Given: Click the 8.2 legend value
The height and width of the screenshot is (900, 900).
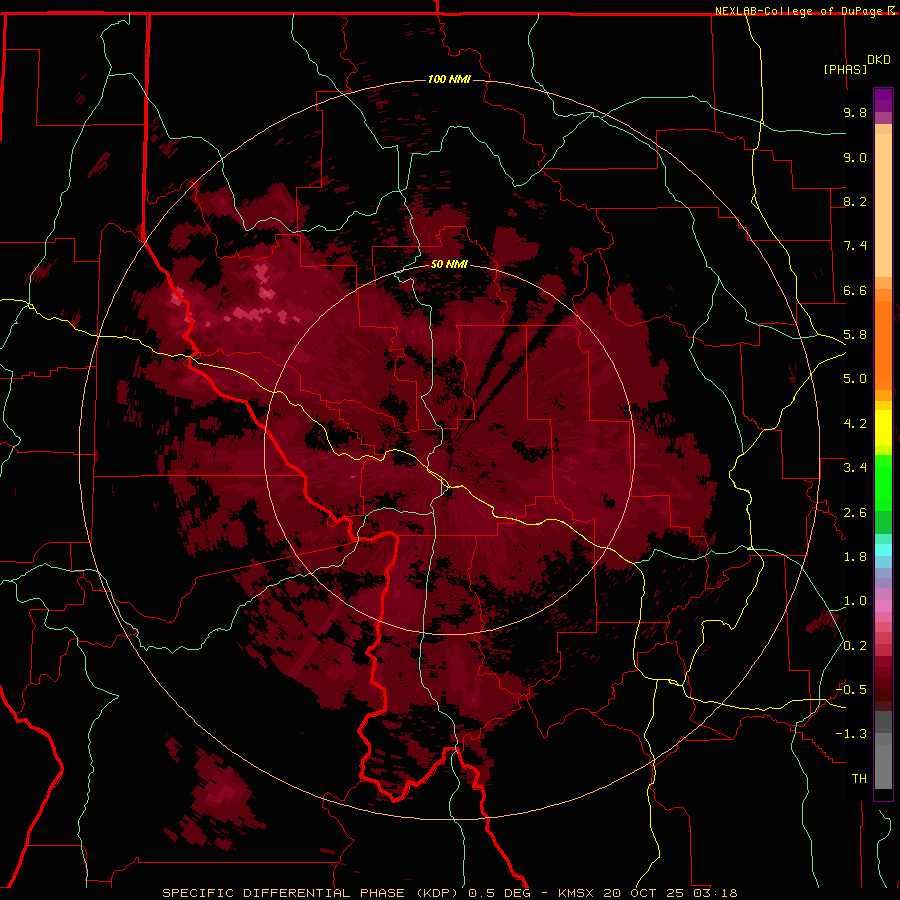Looking at the screenshot, I should pyautogui.click(x=855, y=201).
